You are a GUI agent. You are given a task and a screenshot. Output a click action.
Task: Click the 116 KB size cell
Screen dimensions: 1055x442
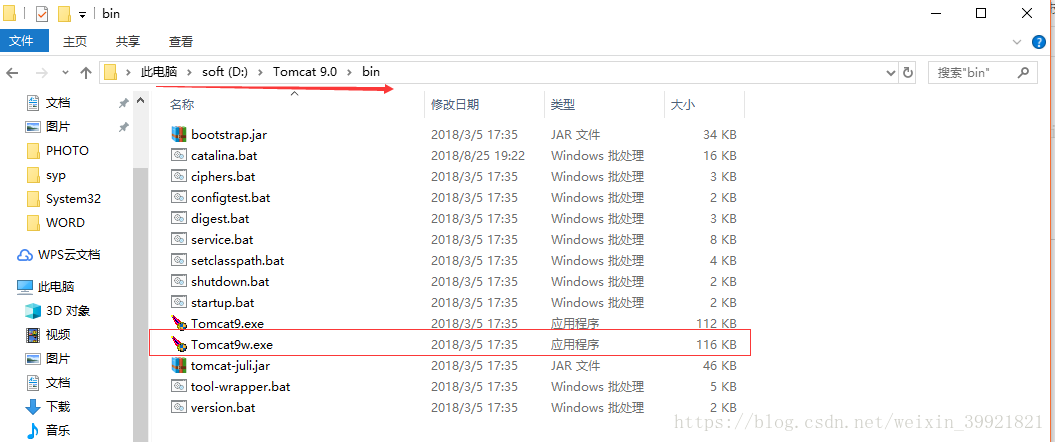(x=716, y=344)
